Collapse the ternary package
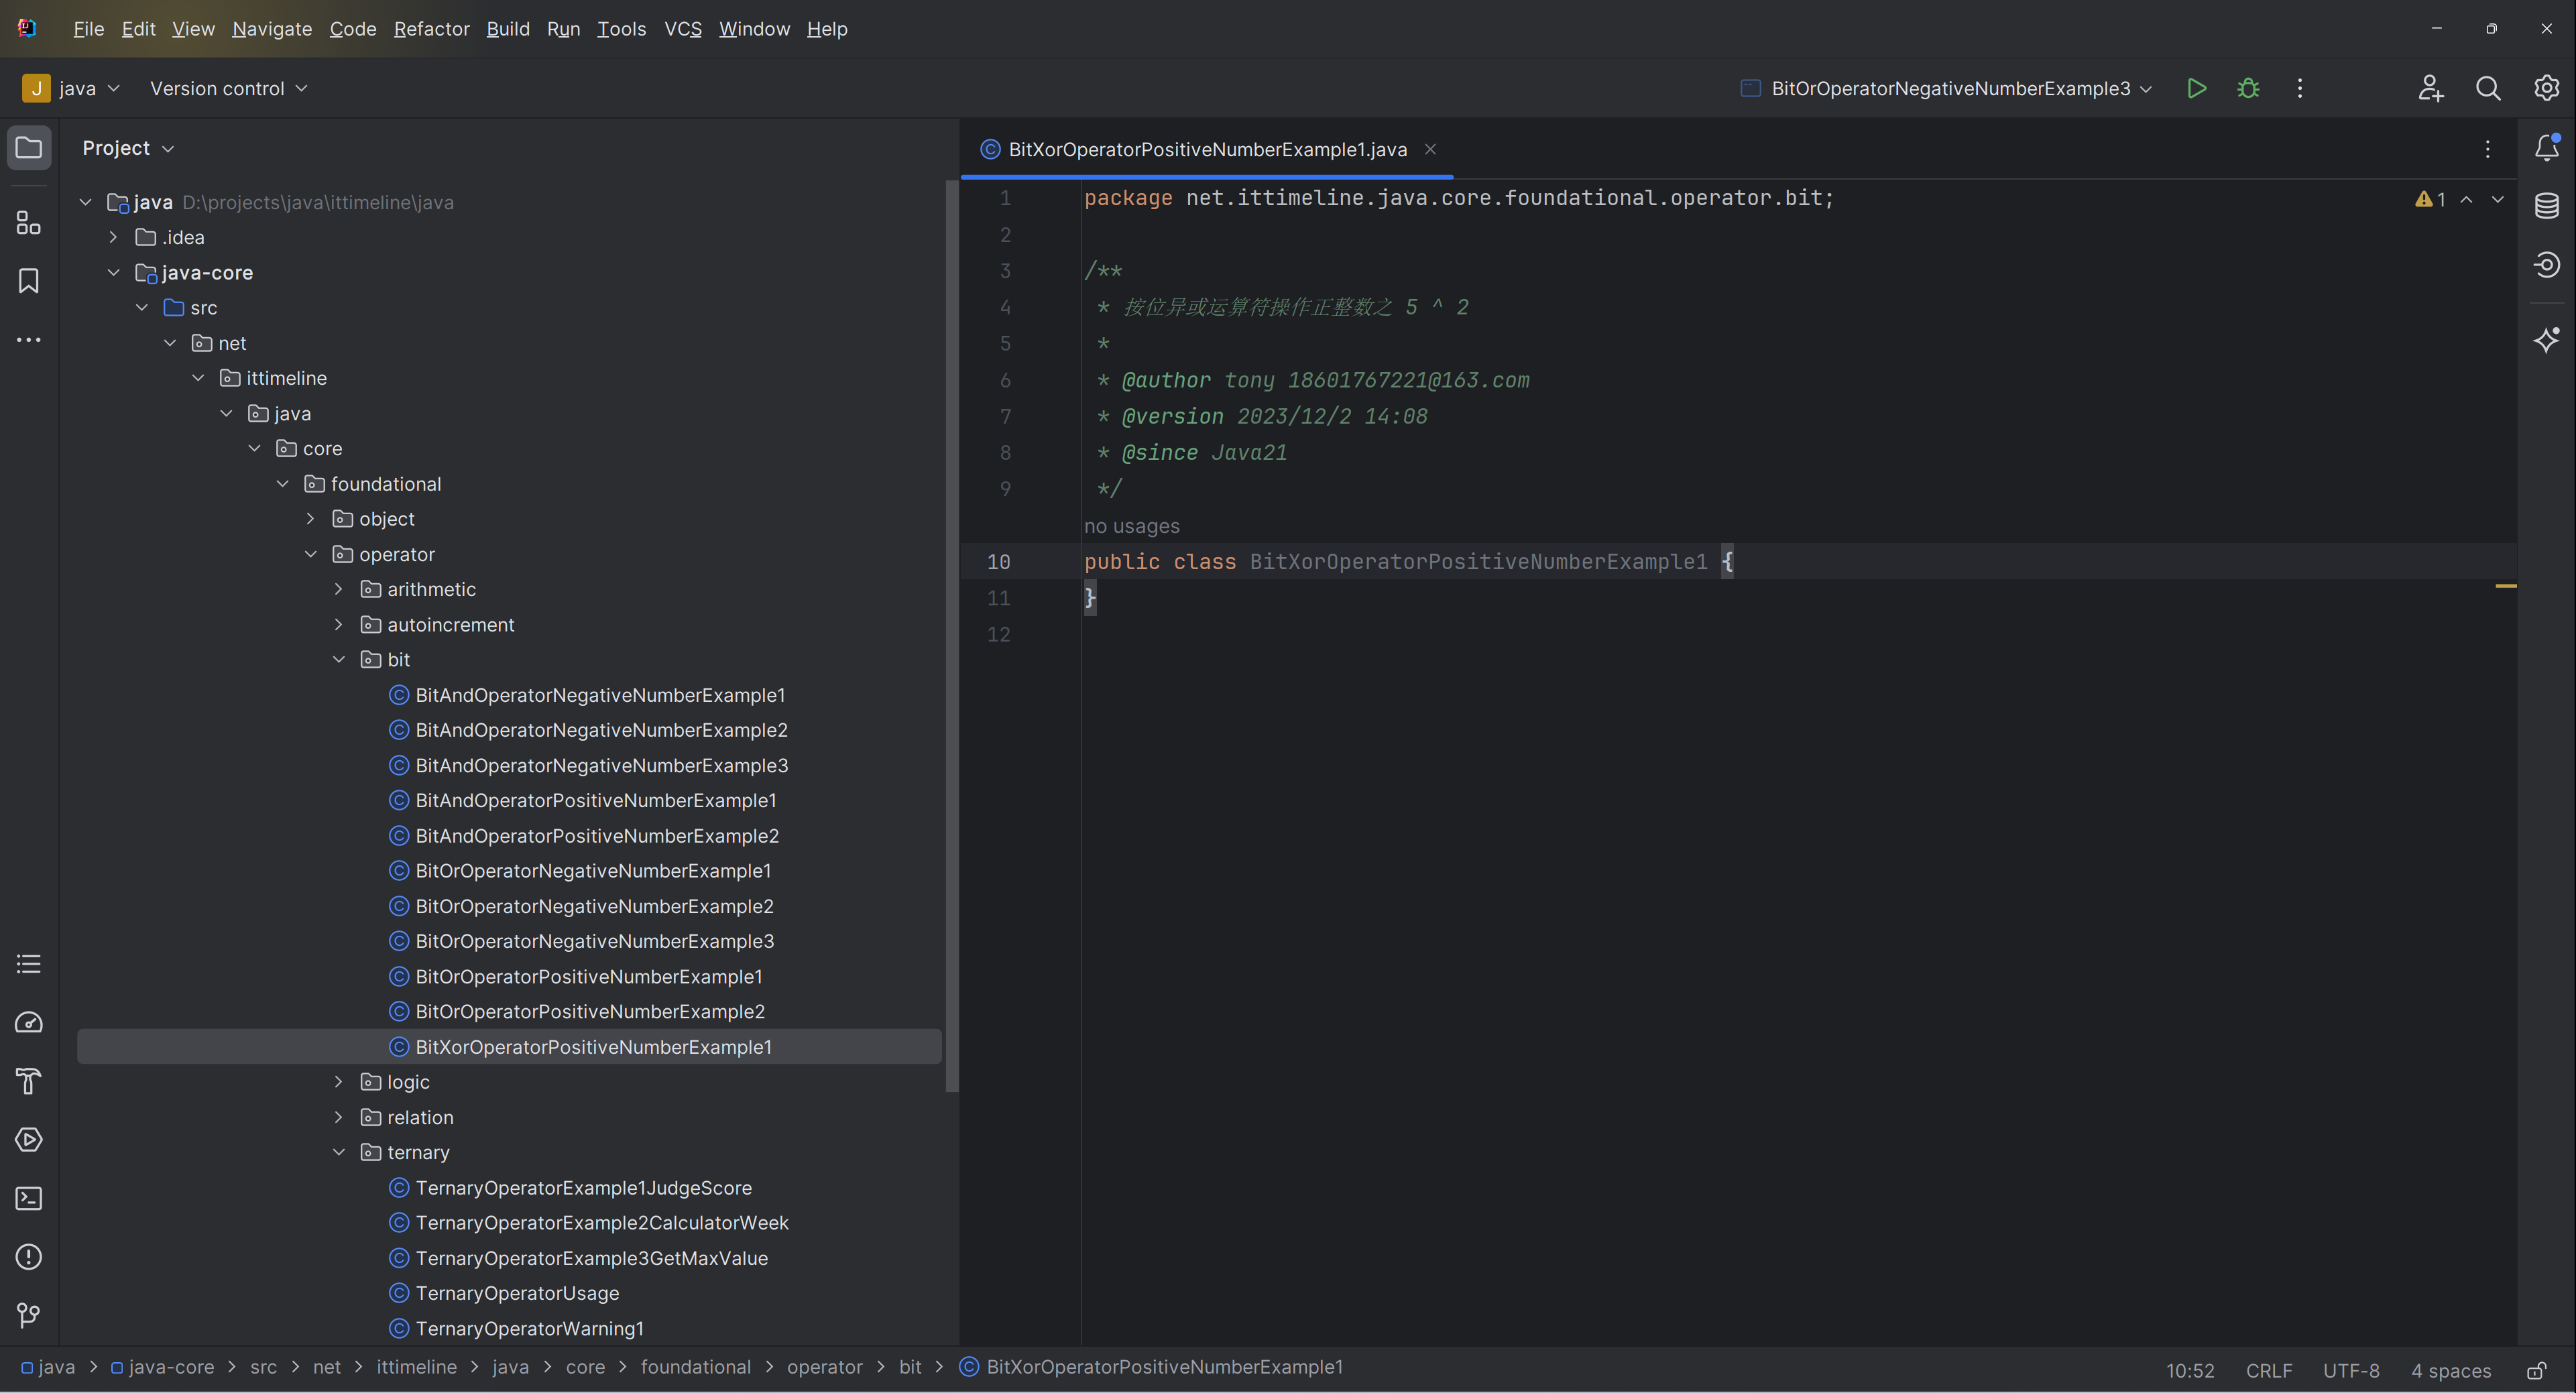The image size is (2576, 1393). pos(338,1152)
